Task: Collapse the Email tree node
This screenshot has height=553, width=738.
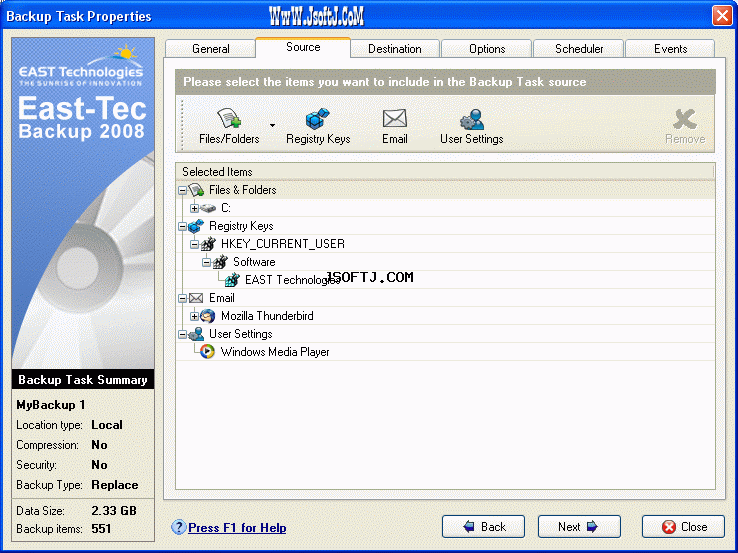Action: (182, 298)
